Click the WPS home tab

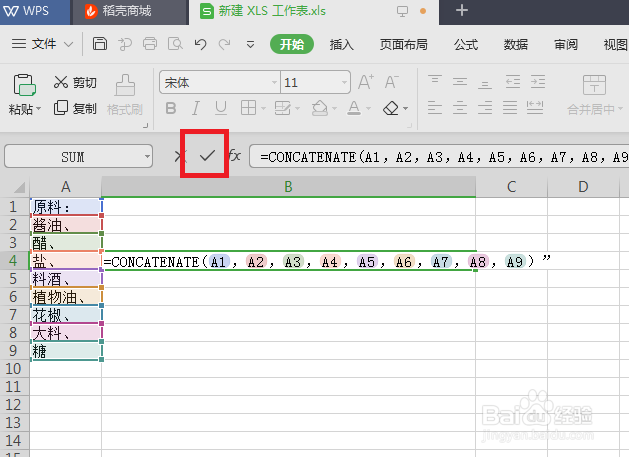click(35, 12)
